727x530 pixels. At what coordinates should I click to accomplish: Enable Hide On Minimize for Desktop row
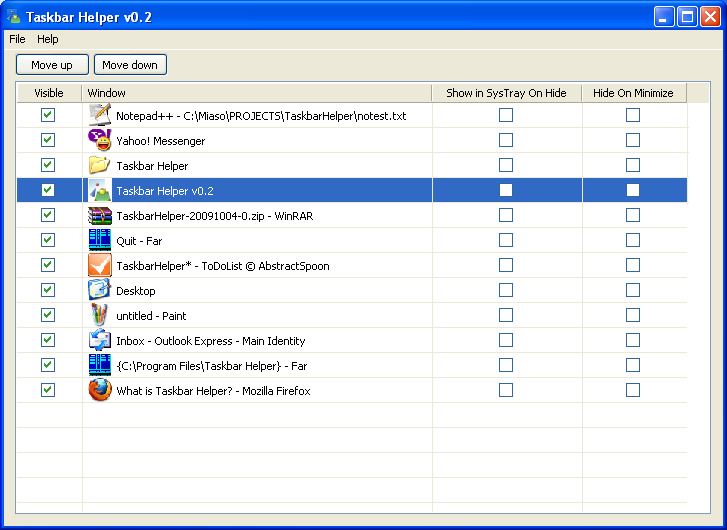click(x=633, y=290)
